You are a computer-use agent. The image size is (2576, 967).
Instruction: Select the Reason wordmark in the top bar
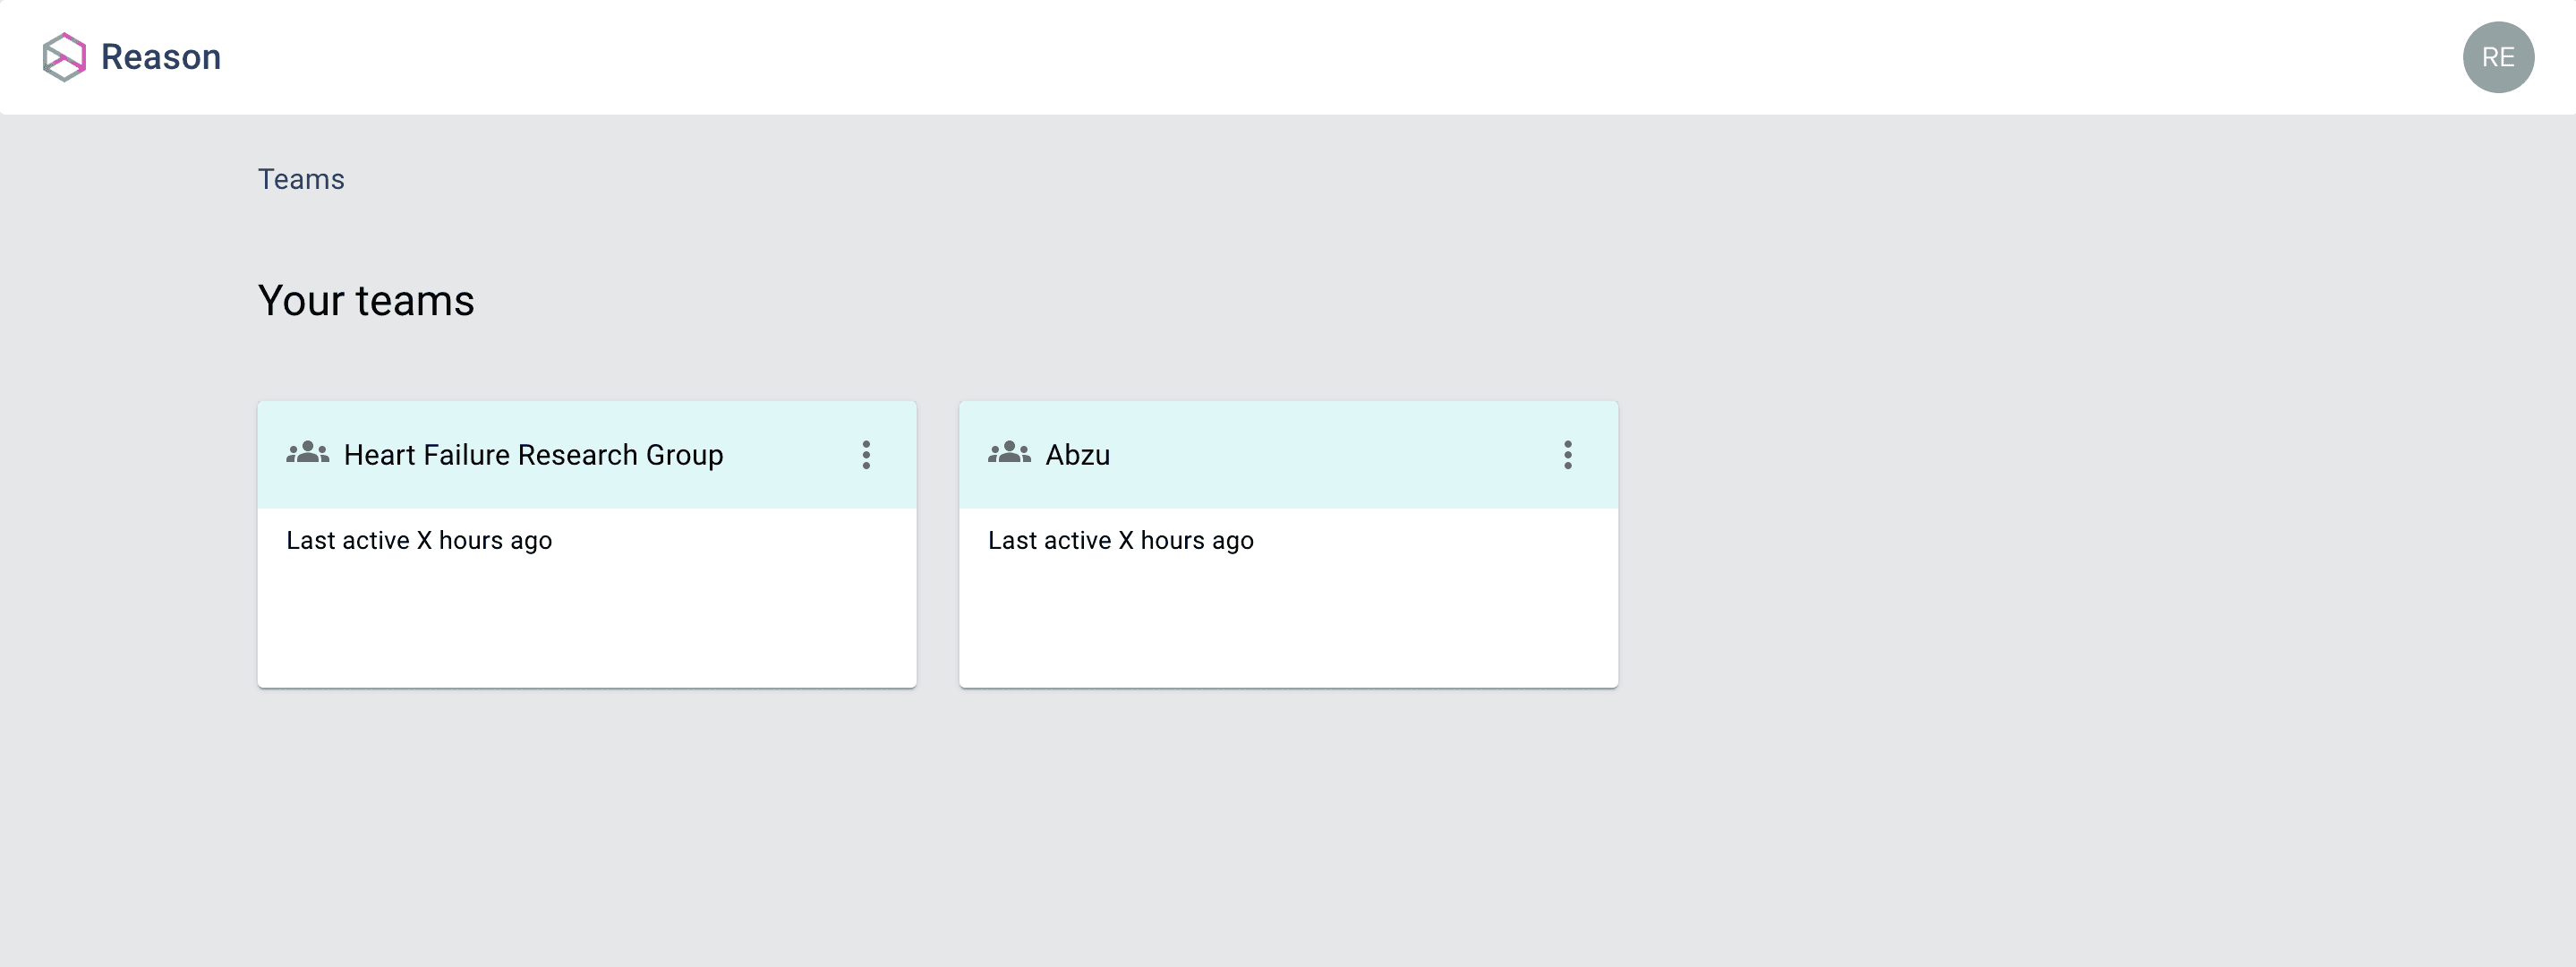click(160, 57)
